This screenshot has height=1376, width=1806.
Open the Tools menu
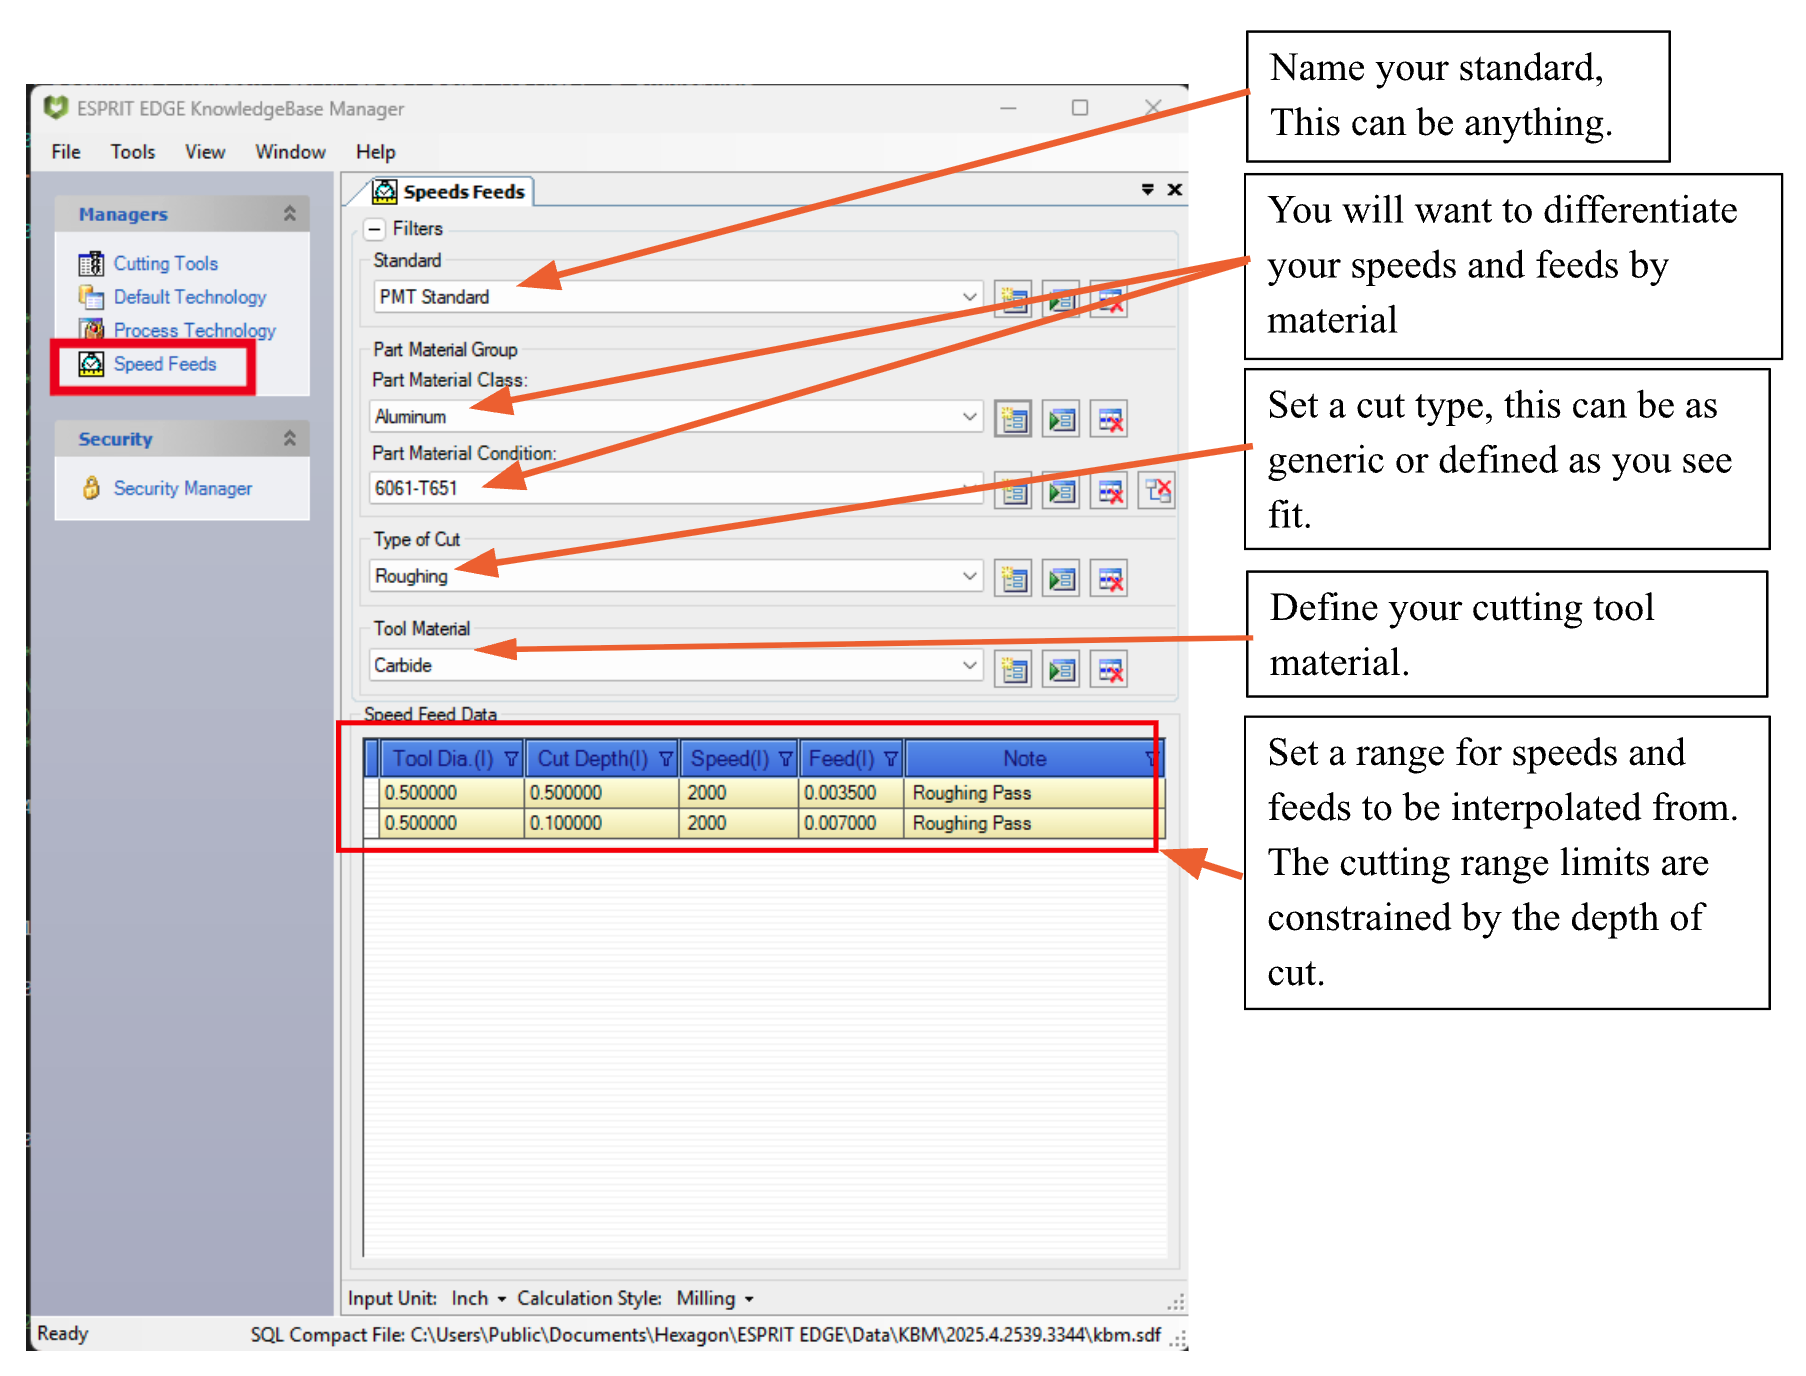pyautogui.click(x=131, y=151)
